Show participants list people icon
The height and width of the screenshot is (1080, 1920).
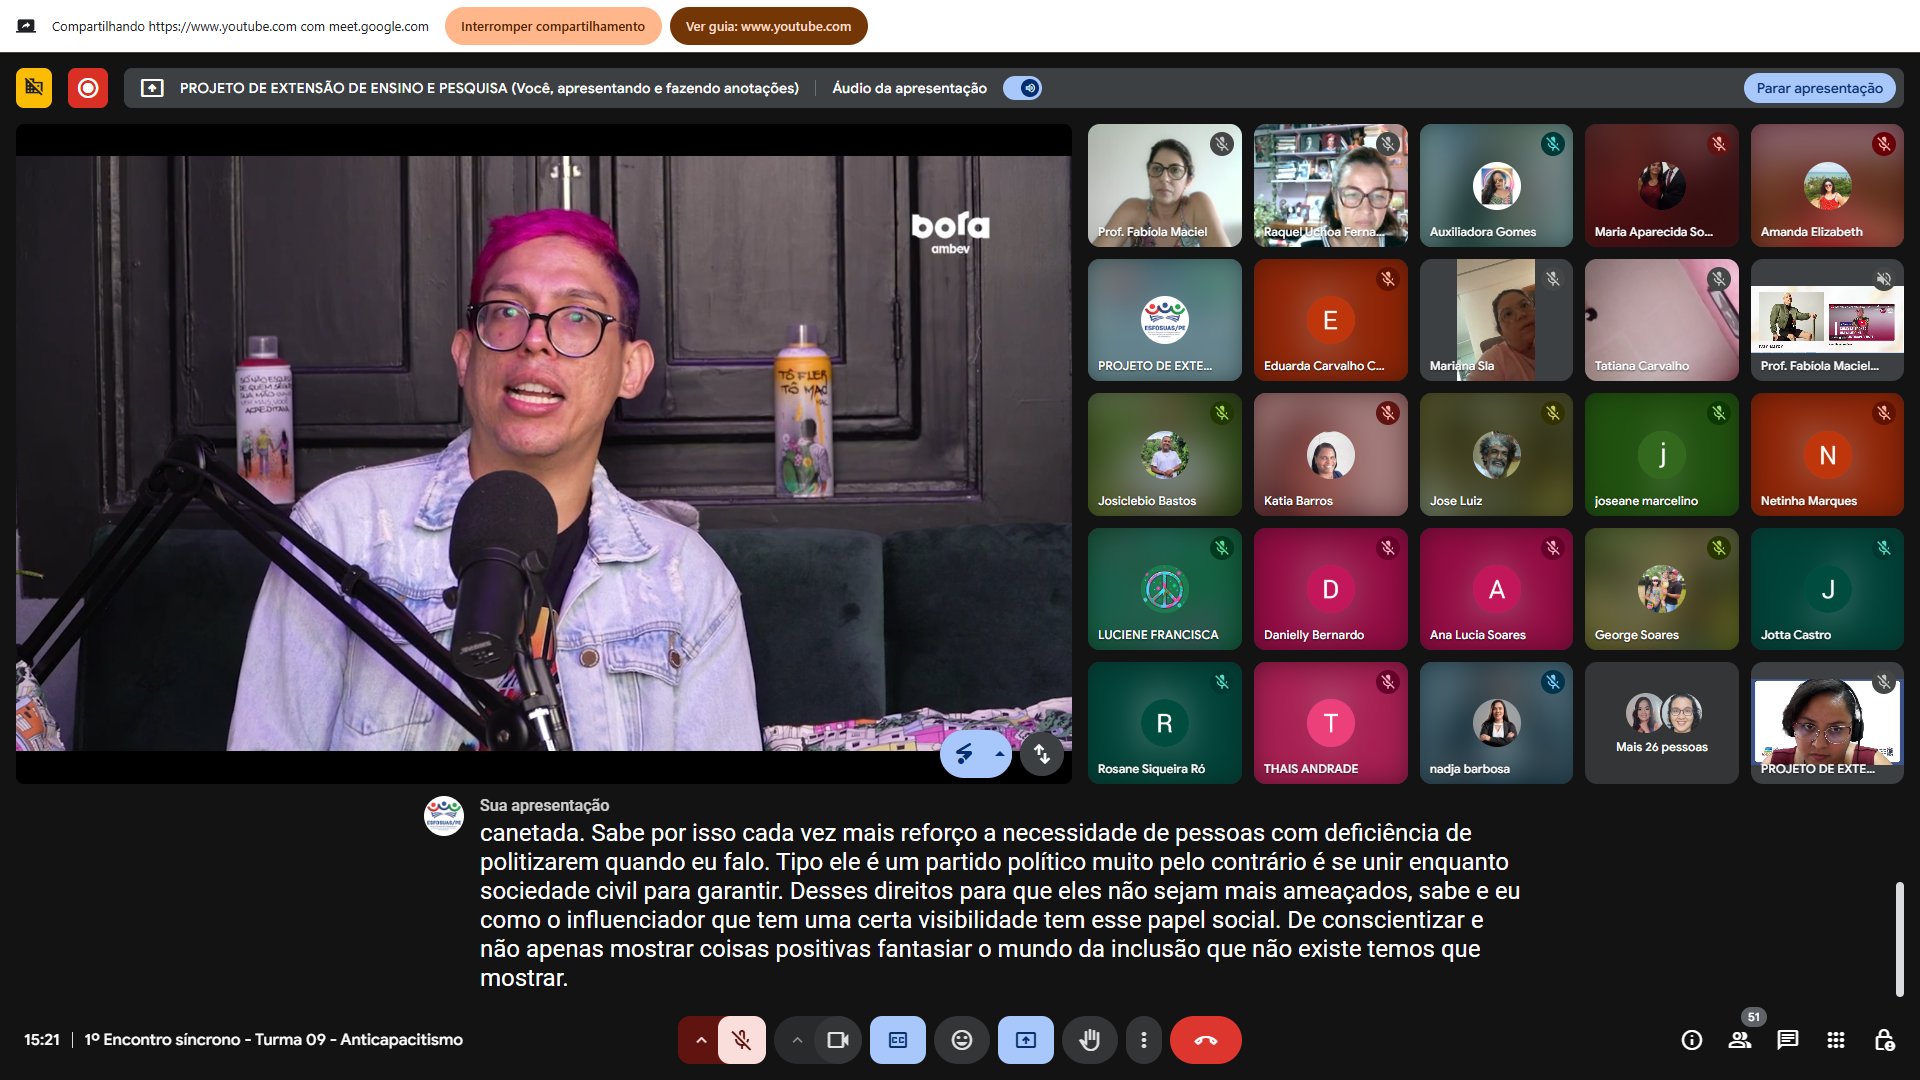click(1740, 1040)
